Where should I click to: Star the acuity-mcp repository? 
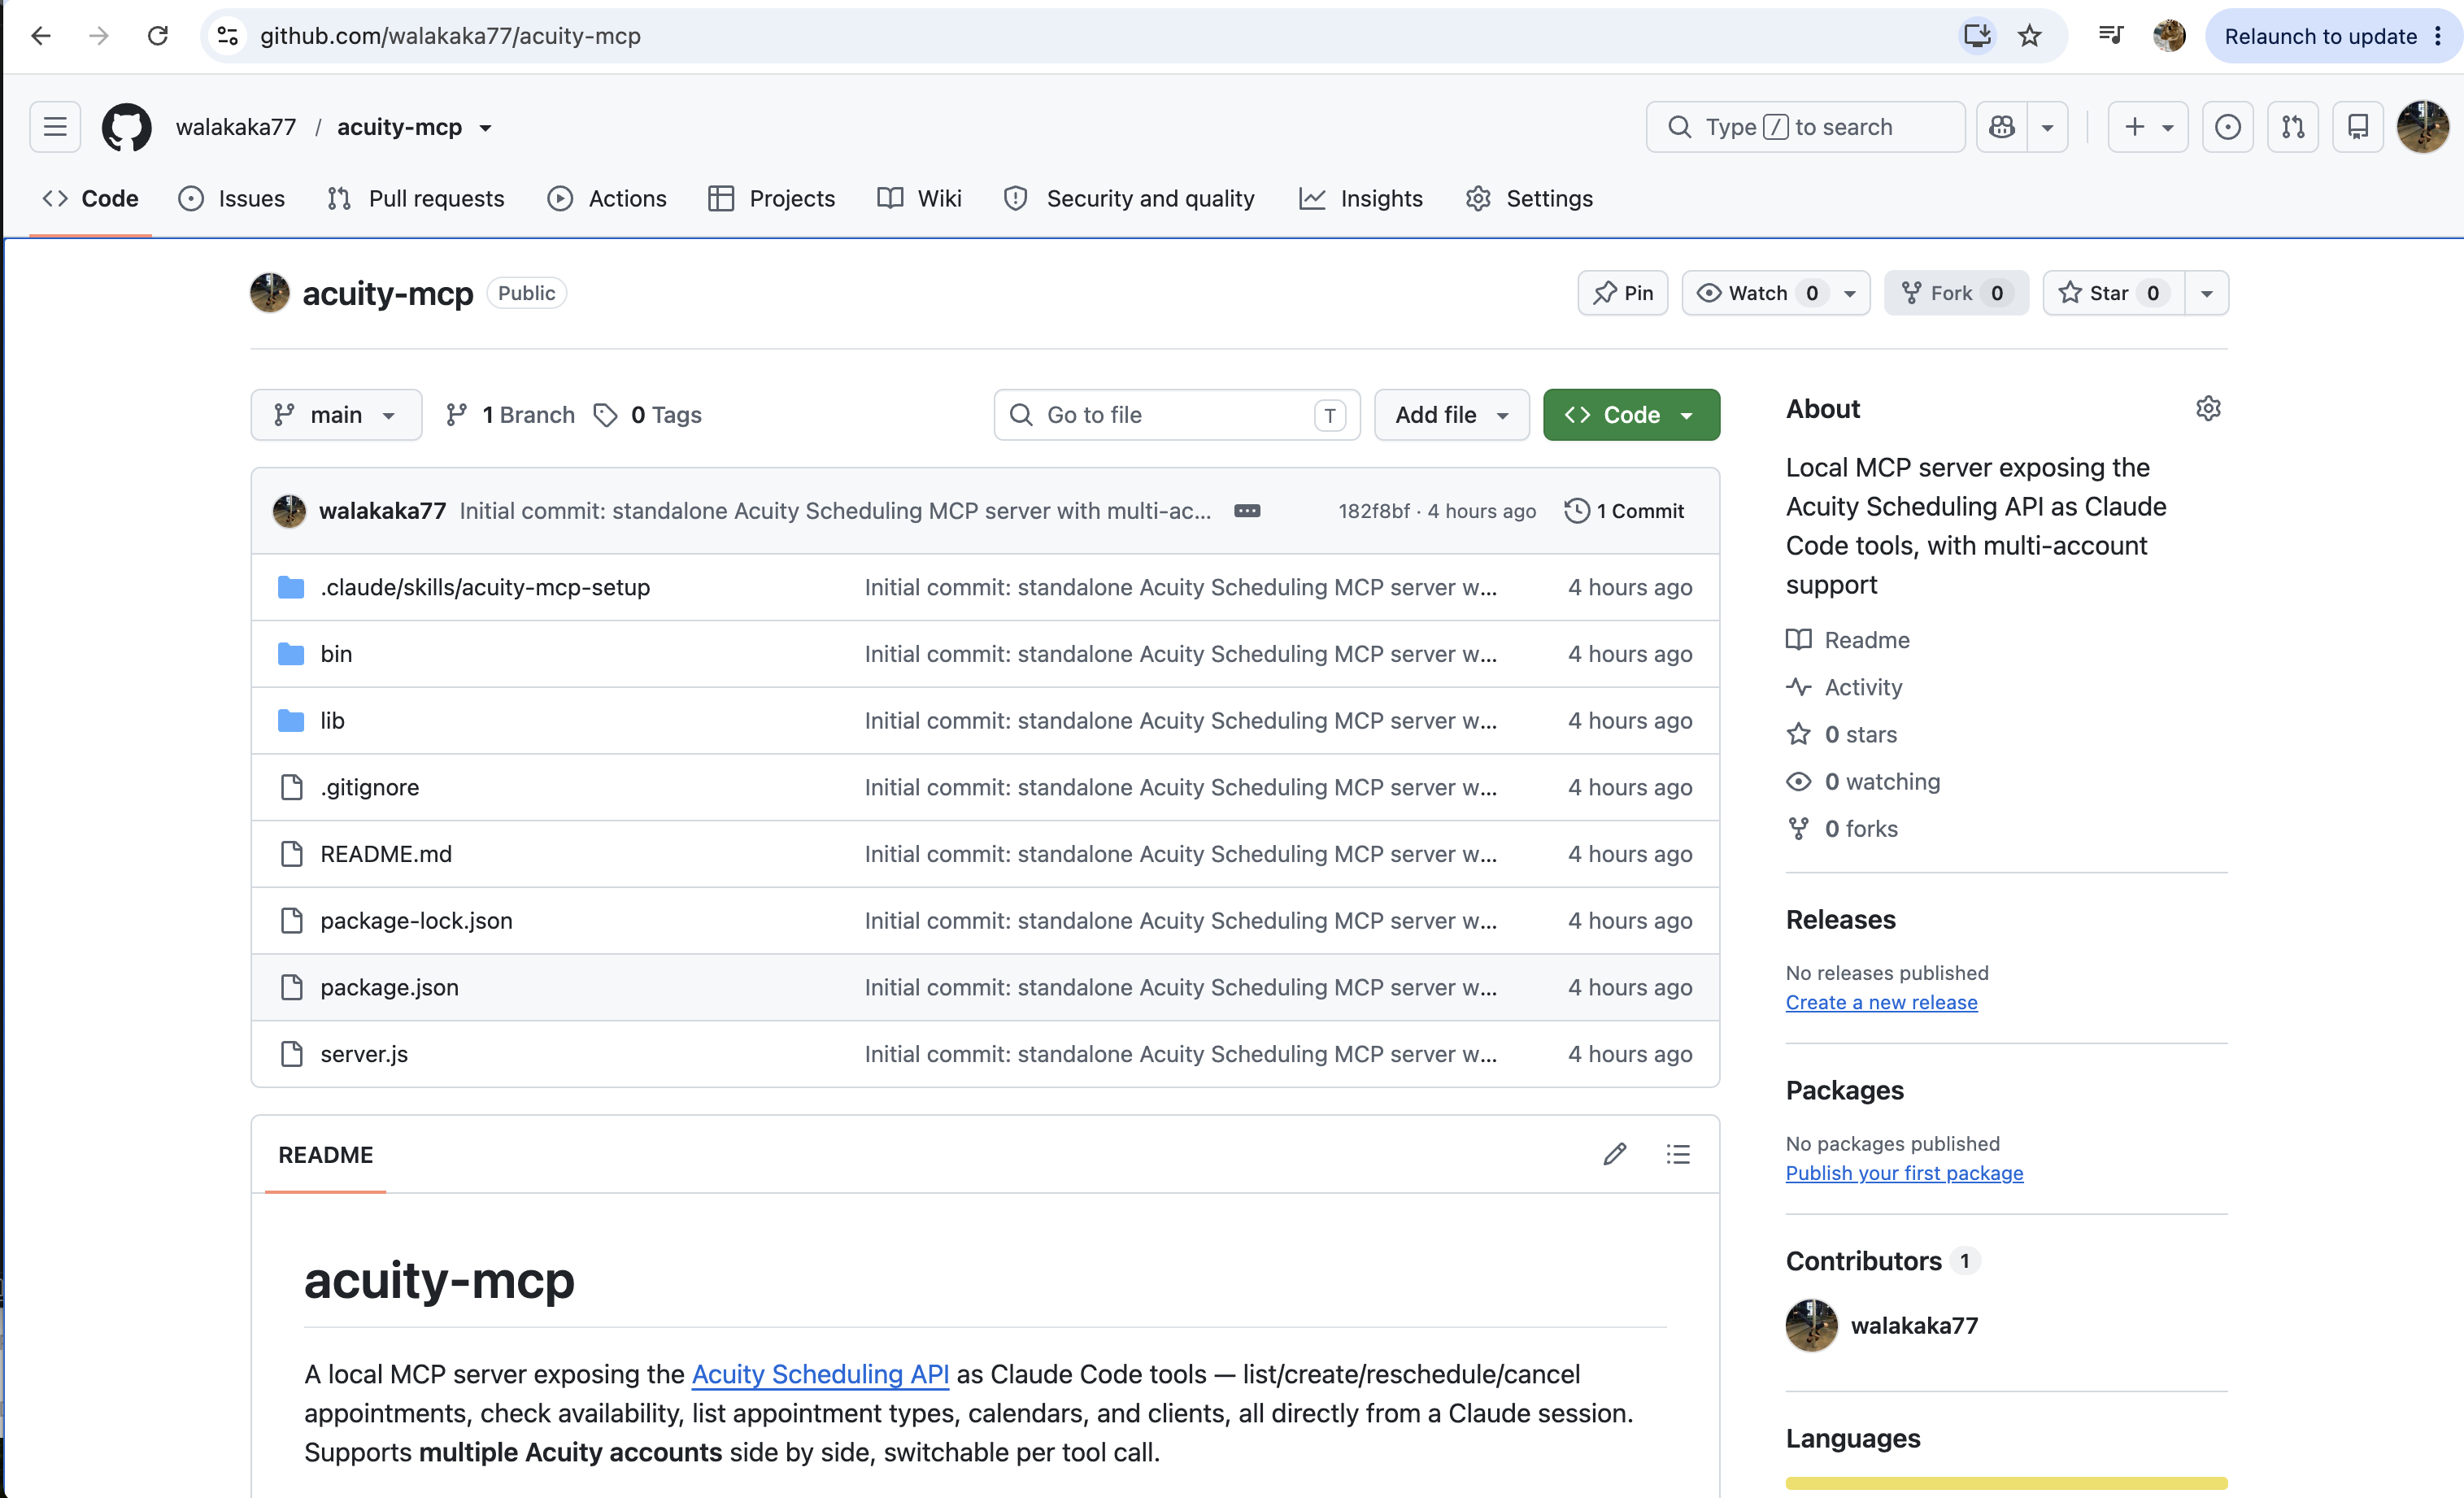[x=2113, y=293]
